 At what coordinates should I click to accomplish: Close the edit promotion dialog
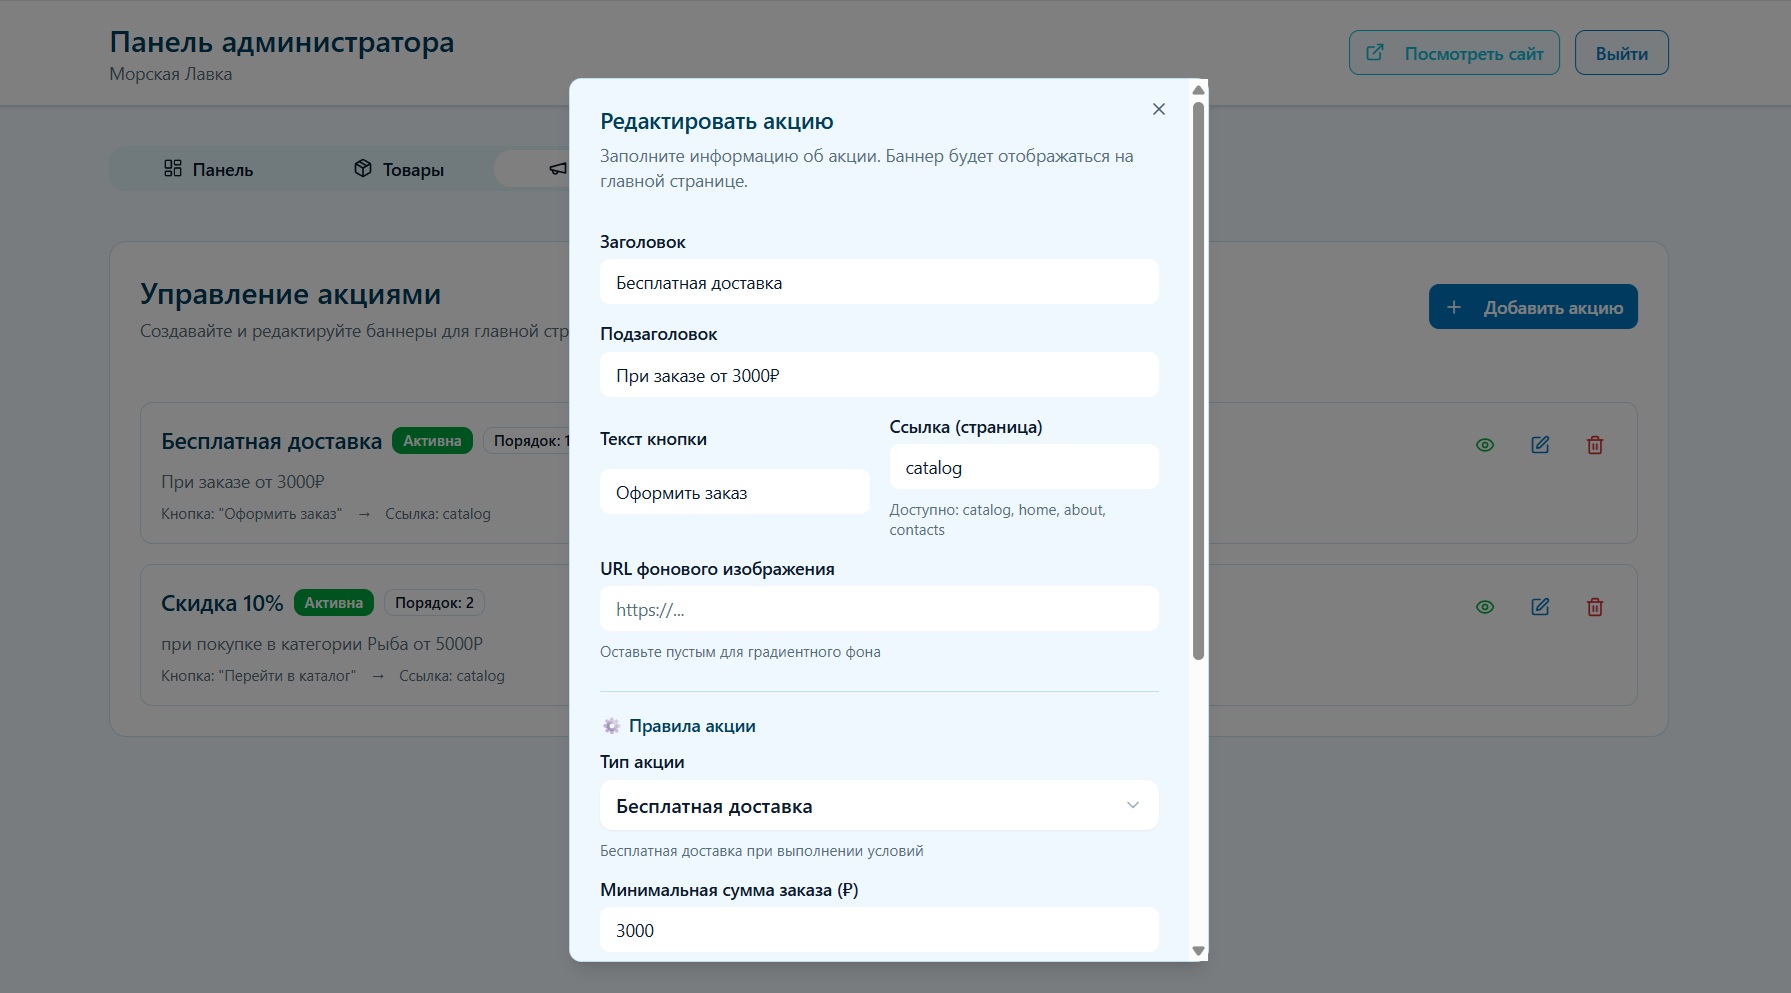(x=1158, y=109)
